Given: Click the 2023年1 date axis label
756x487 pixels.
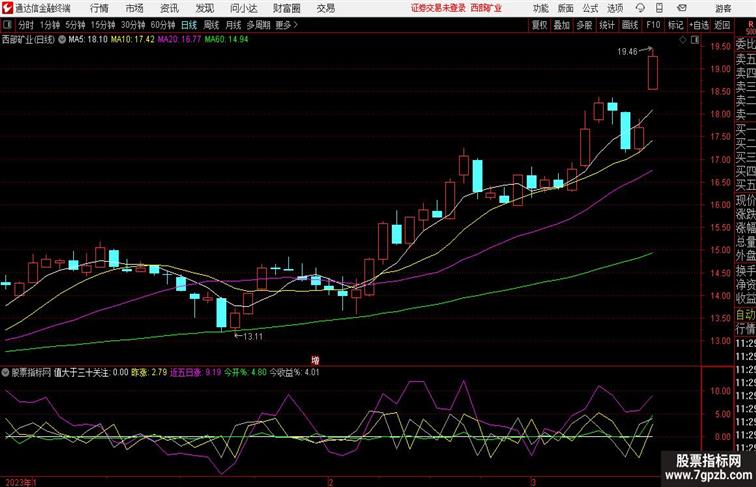Looking at the screenshot, I should (21, 482).
